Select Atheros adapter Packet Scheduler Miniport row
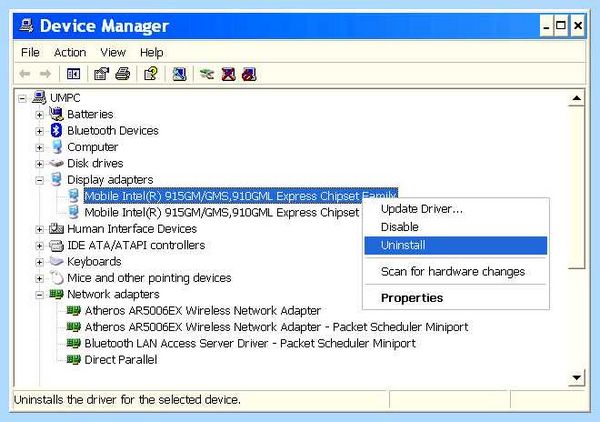 [276, 327]
